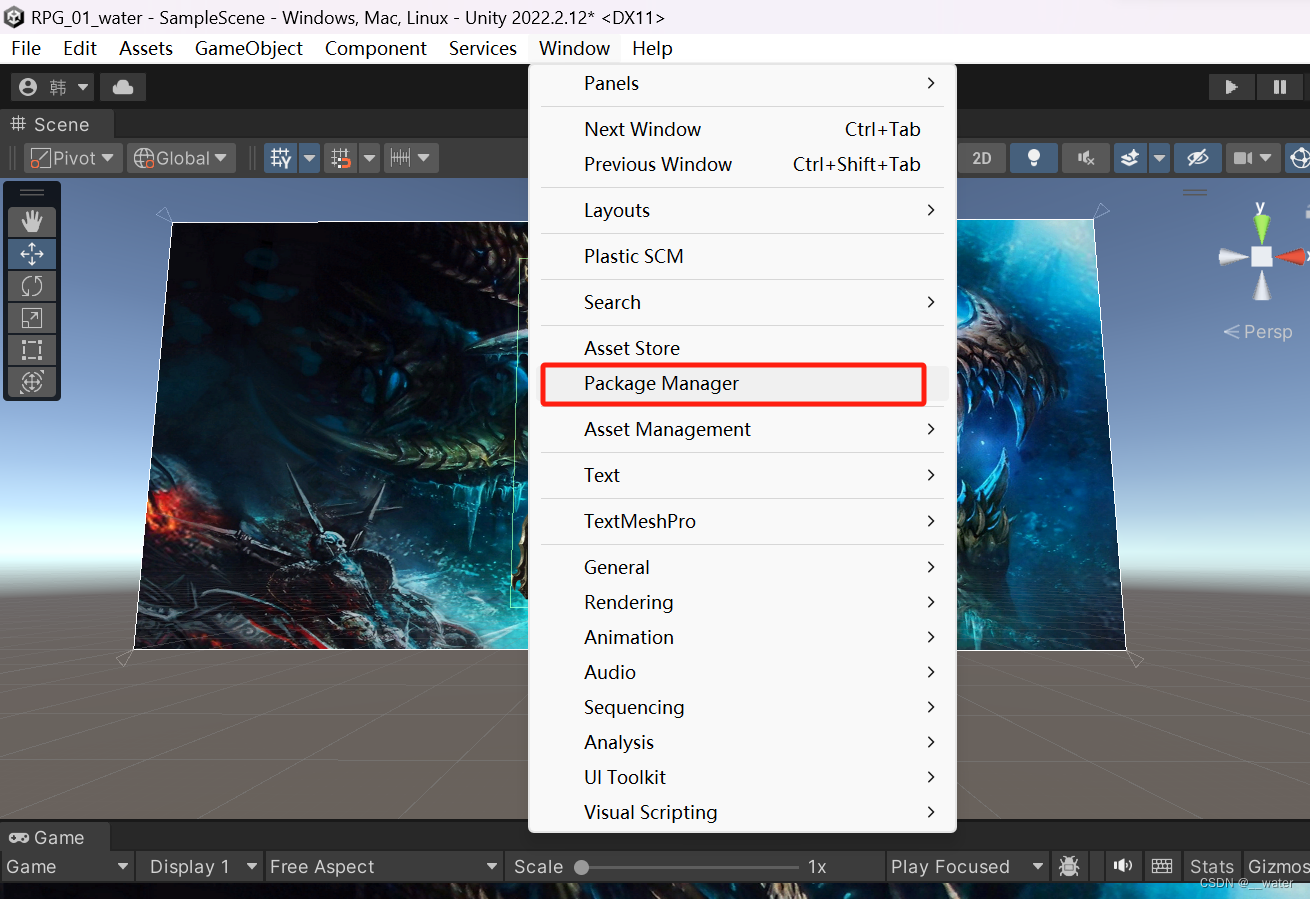Open the Edit menu

[80, 48]
